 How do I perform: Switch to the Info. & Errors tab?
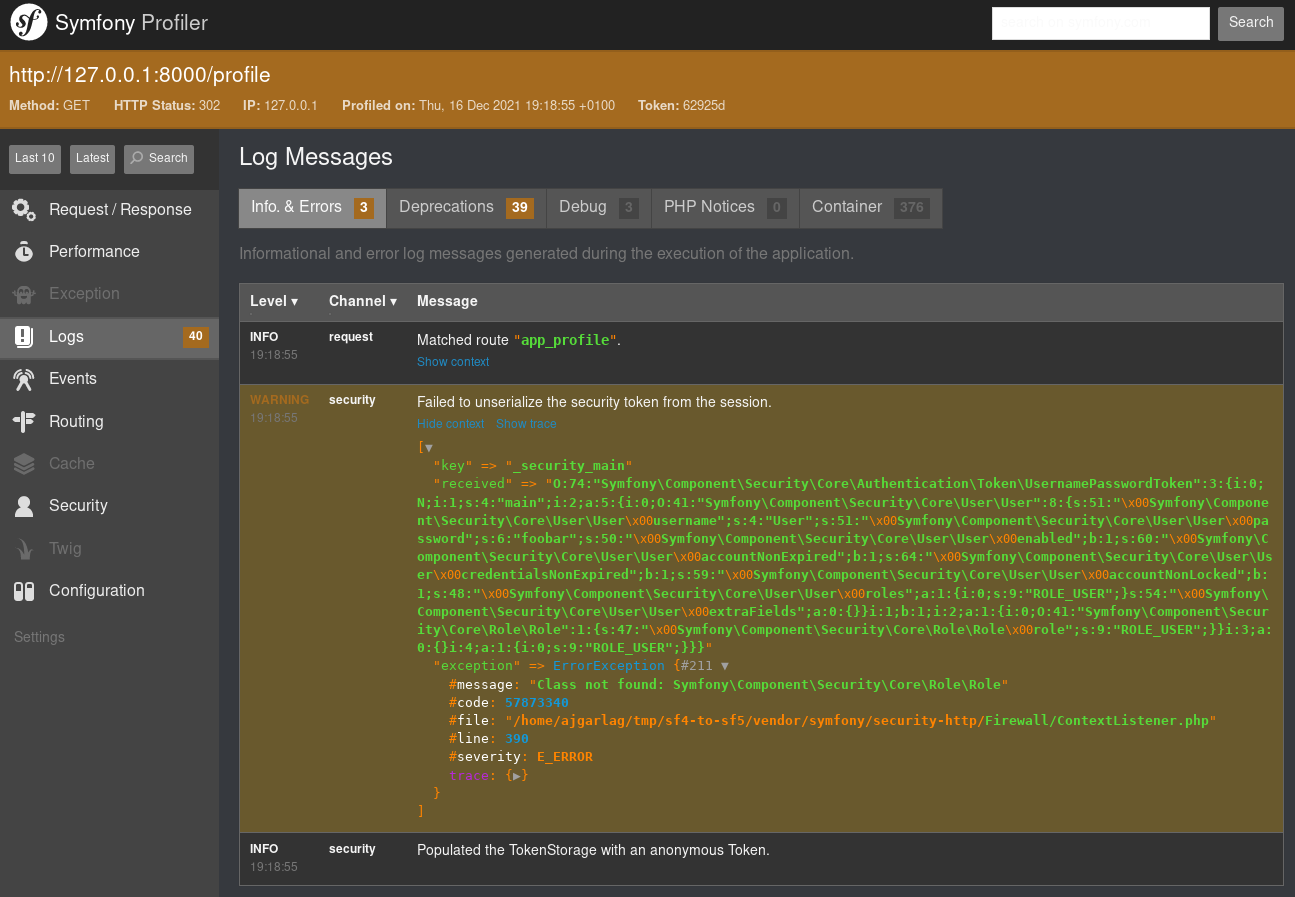312,207
